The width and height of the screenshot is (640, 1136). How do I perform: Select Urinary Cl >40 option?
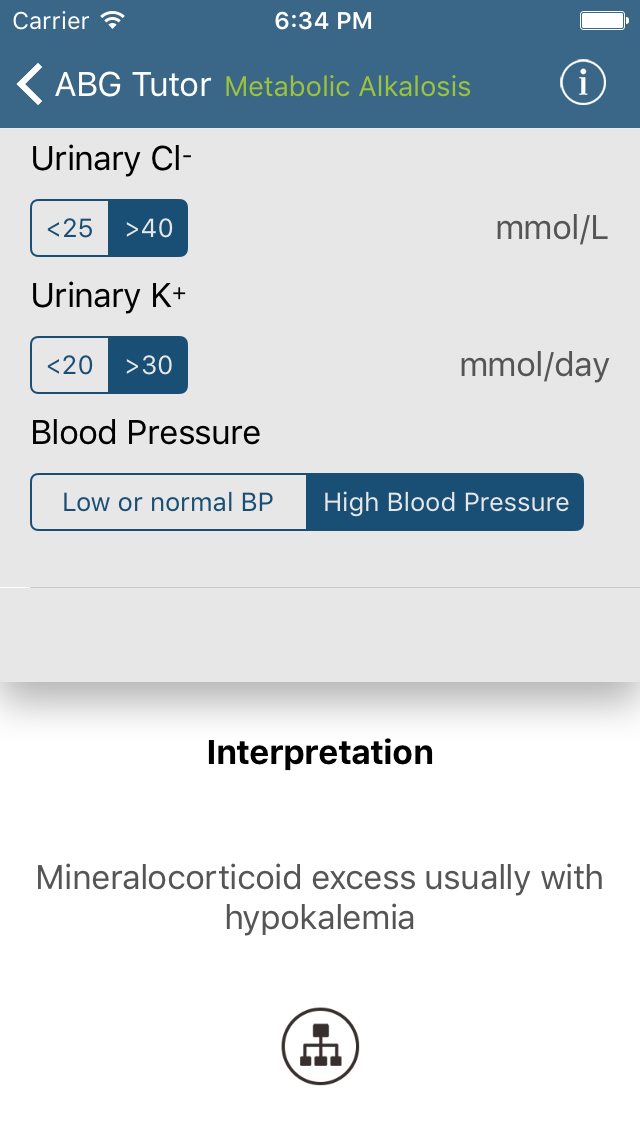(149, 228)
